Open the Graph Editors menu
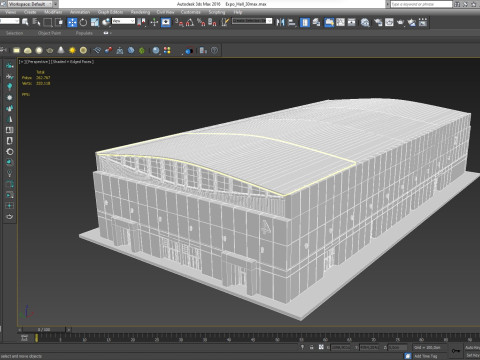480x360 pixels. (x=110, y=12)
